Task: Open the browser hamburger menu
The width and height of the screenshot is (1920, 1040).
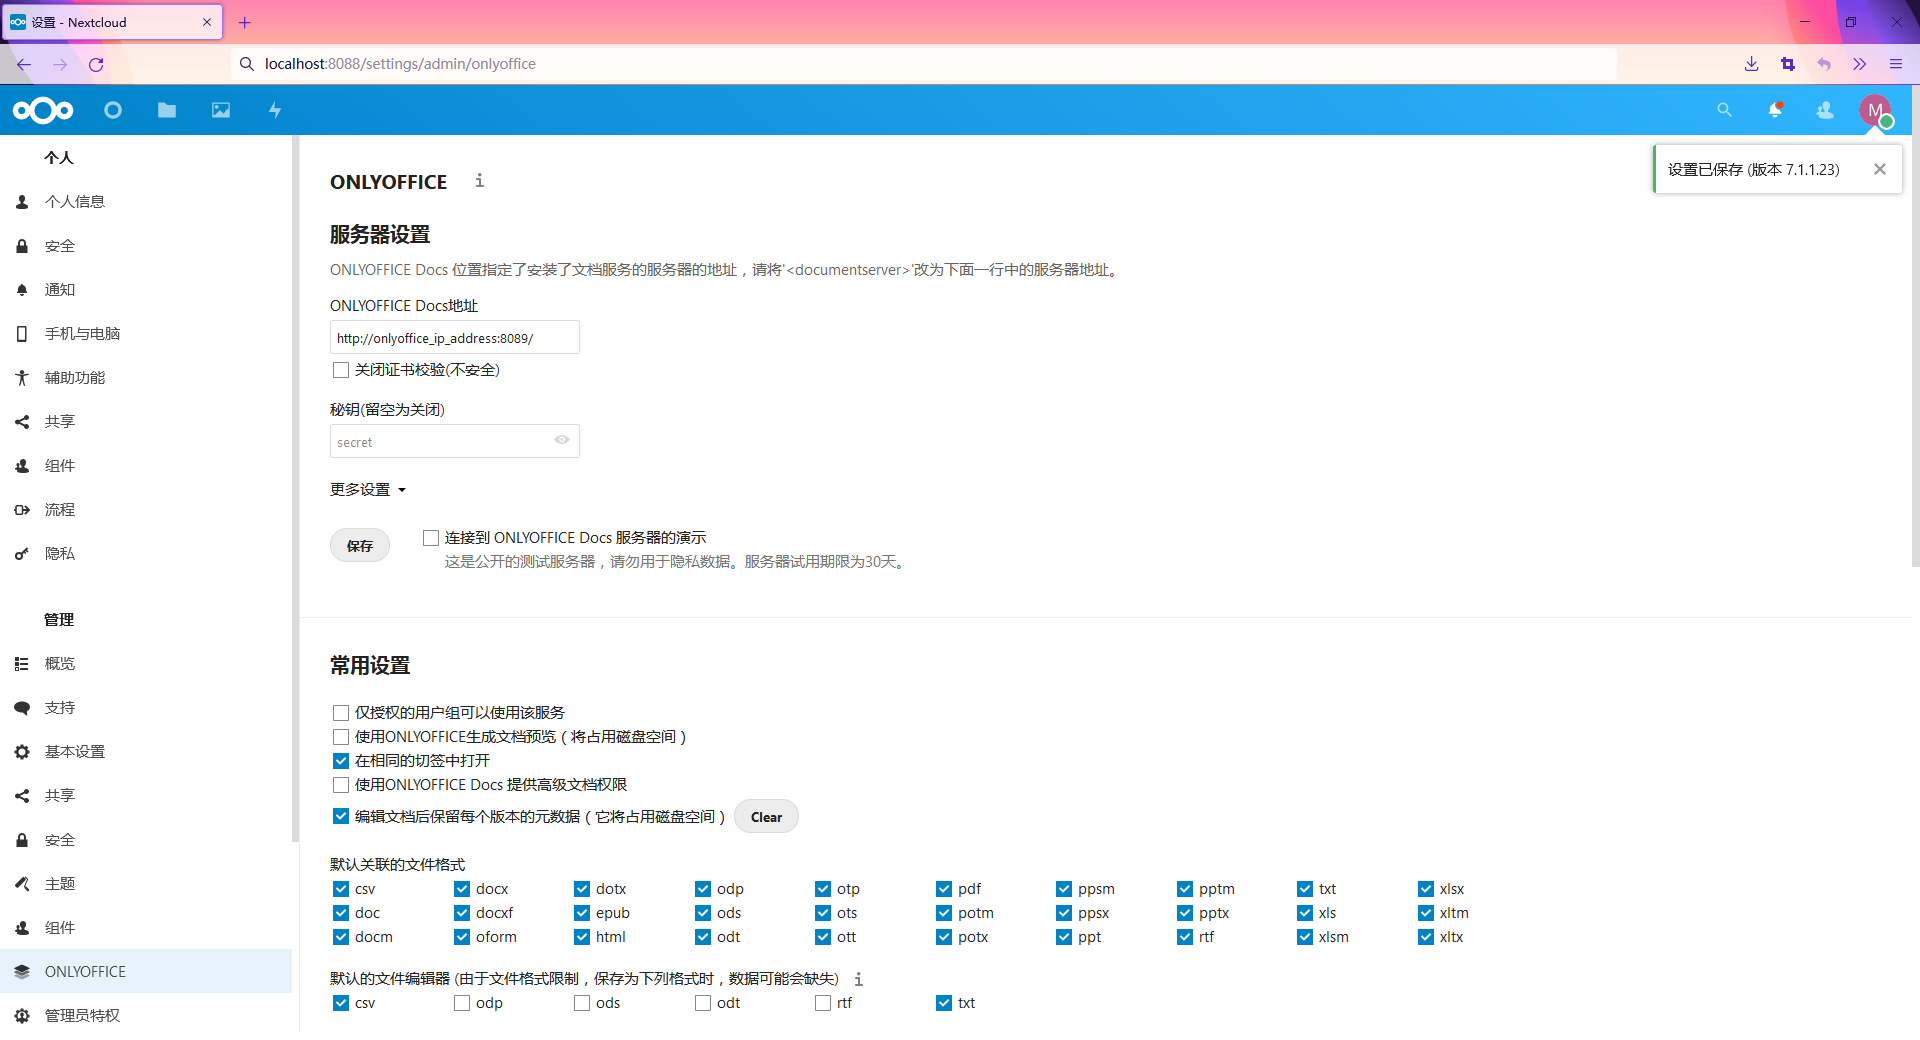Action: tap(1895, 63)
